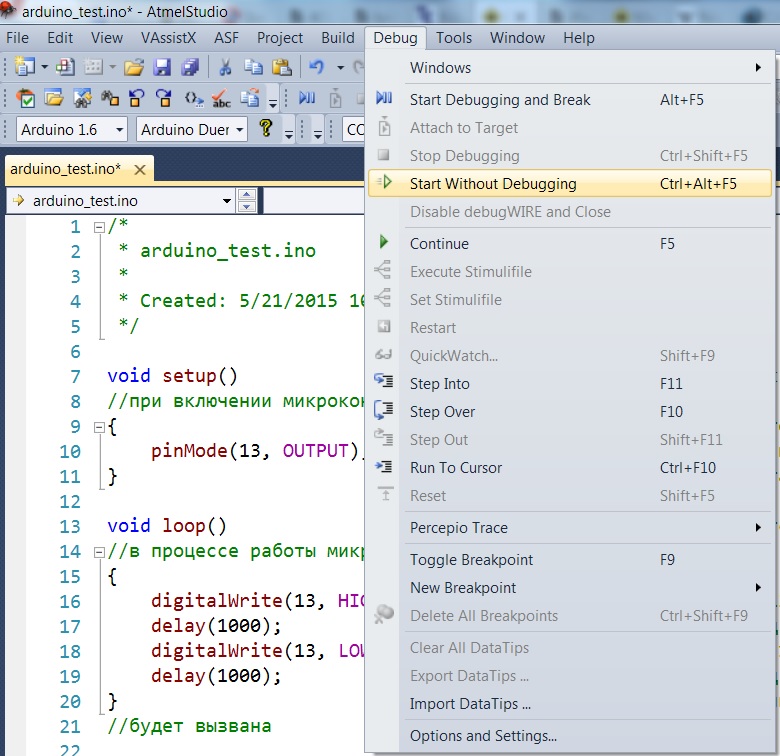780x756 pixels.
Task: Open the Arduino Due board dropdown
Action: coord(238,130)
